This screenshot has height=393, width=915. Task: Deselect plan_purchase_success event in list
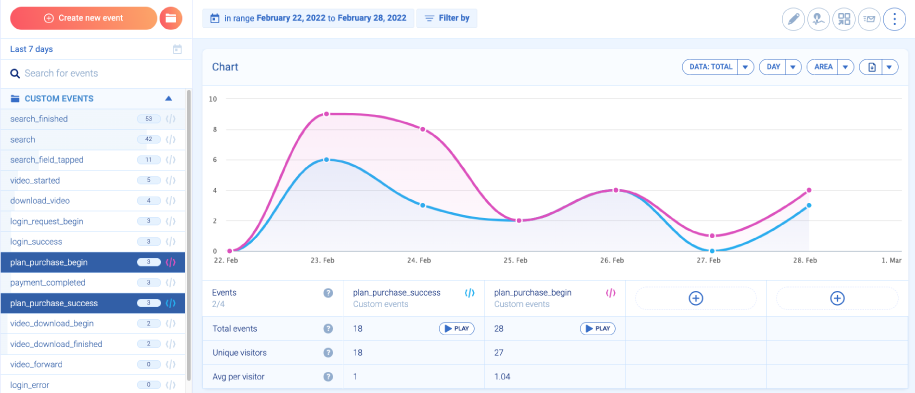(x=93, y=303)
